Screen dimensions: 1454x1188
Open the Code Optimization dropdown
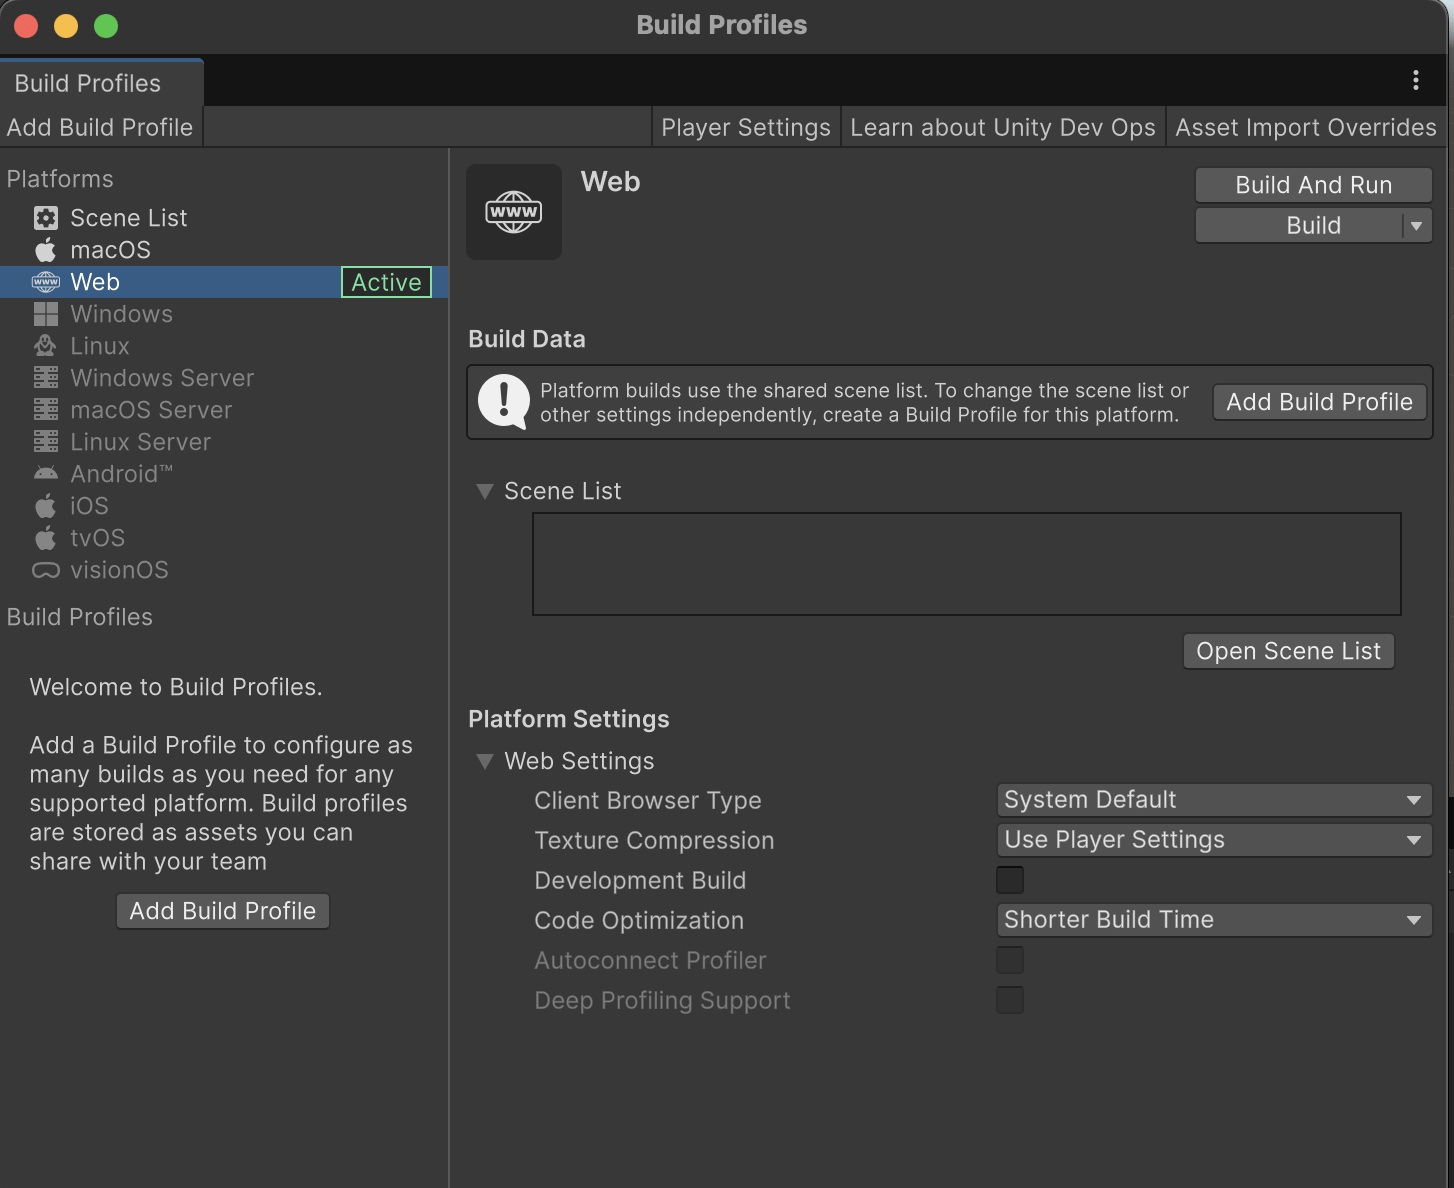tap(1214, 920)
